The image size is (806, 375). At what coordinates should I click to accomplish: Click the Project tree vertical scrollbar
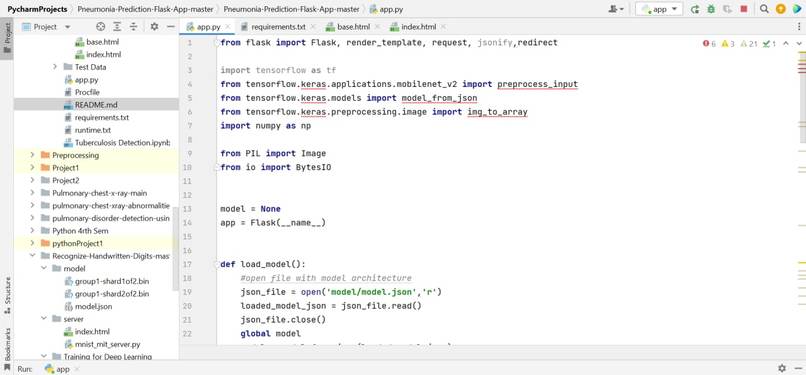pyautogui.click(x=176, y=249)
